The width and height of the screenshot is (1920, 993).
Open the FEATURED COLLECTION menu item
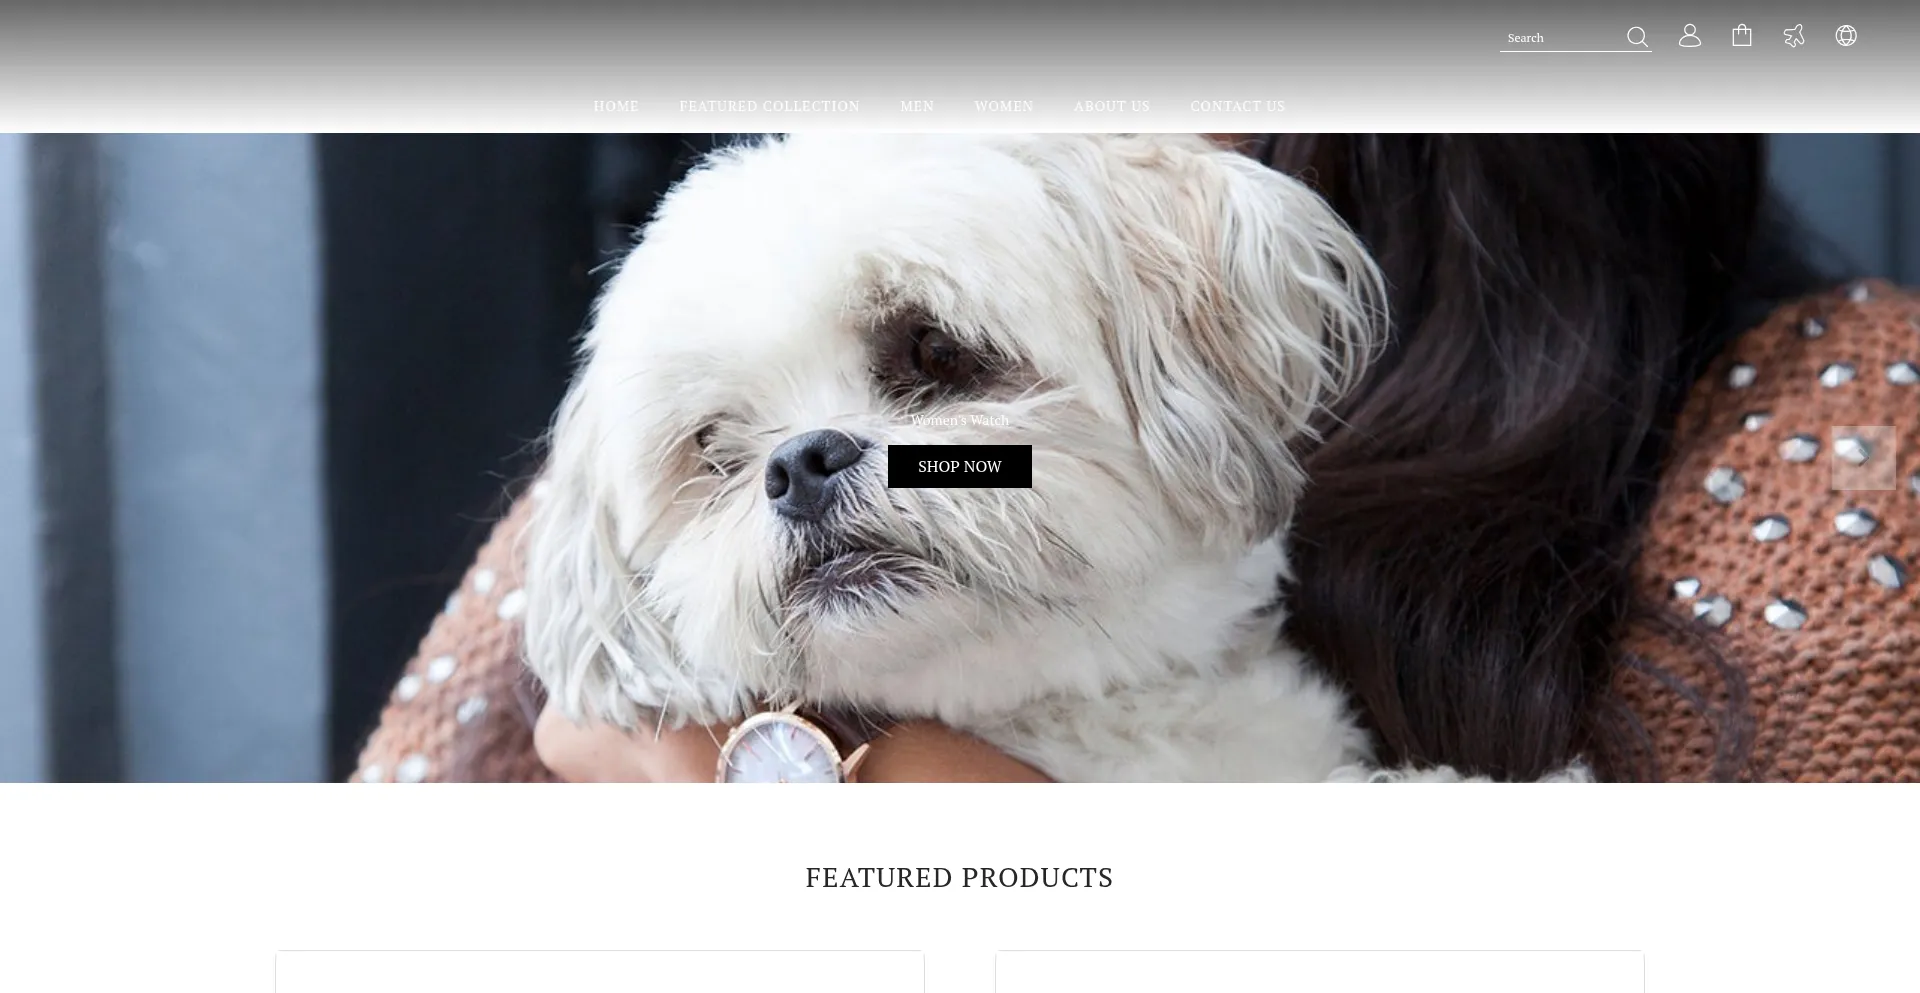[770, 106]
